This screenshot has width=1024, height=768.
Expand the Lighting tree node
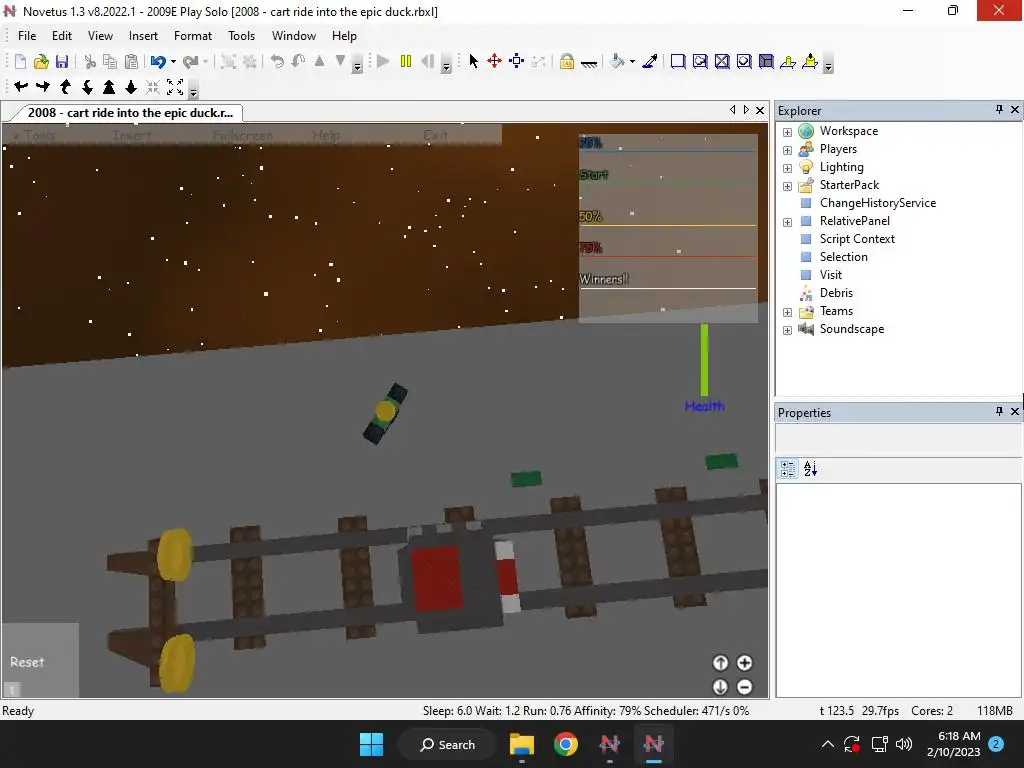[x=788, y=168]
